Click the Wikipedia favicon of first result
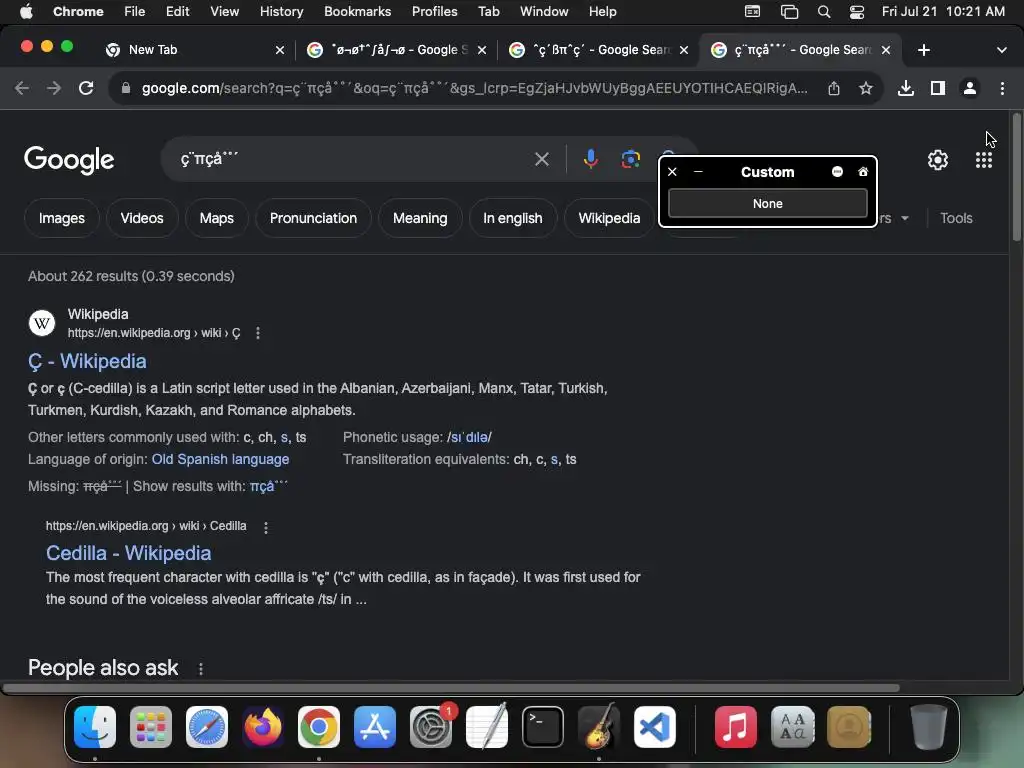The image size is (1024, 768). (42, 323)
